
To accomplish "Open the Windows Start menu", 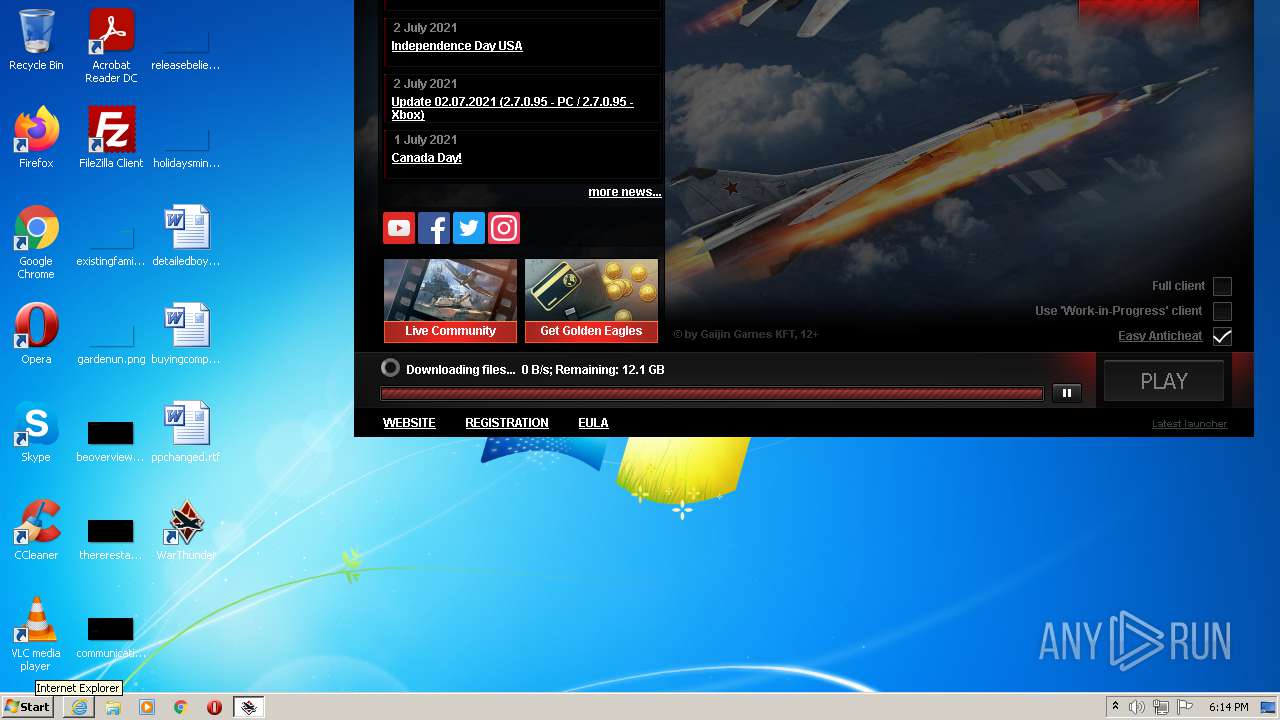I will 27,707.
